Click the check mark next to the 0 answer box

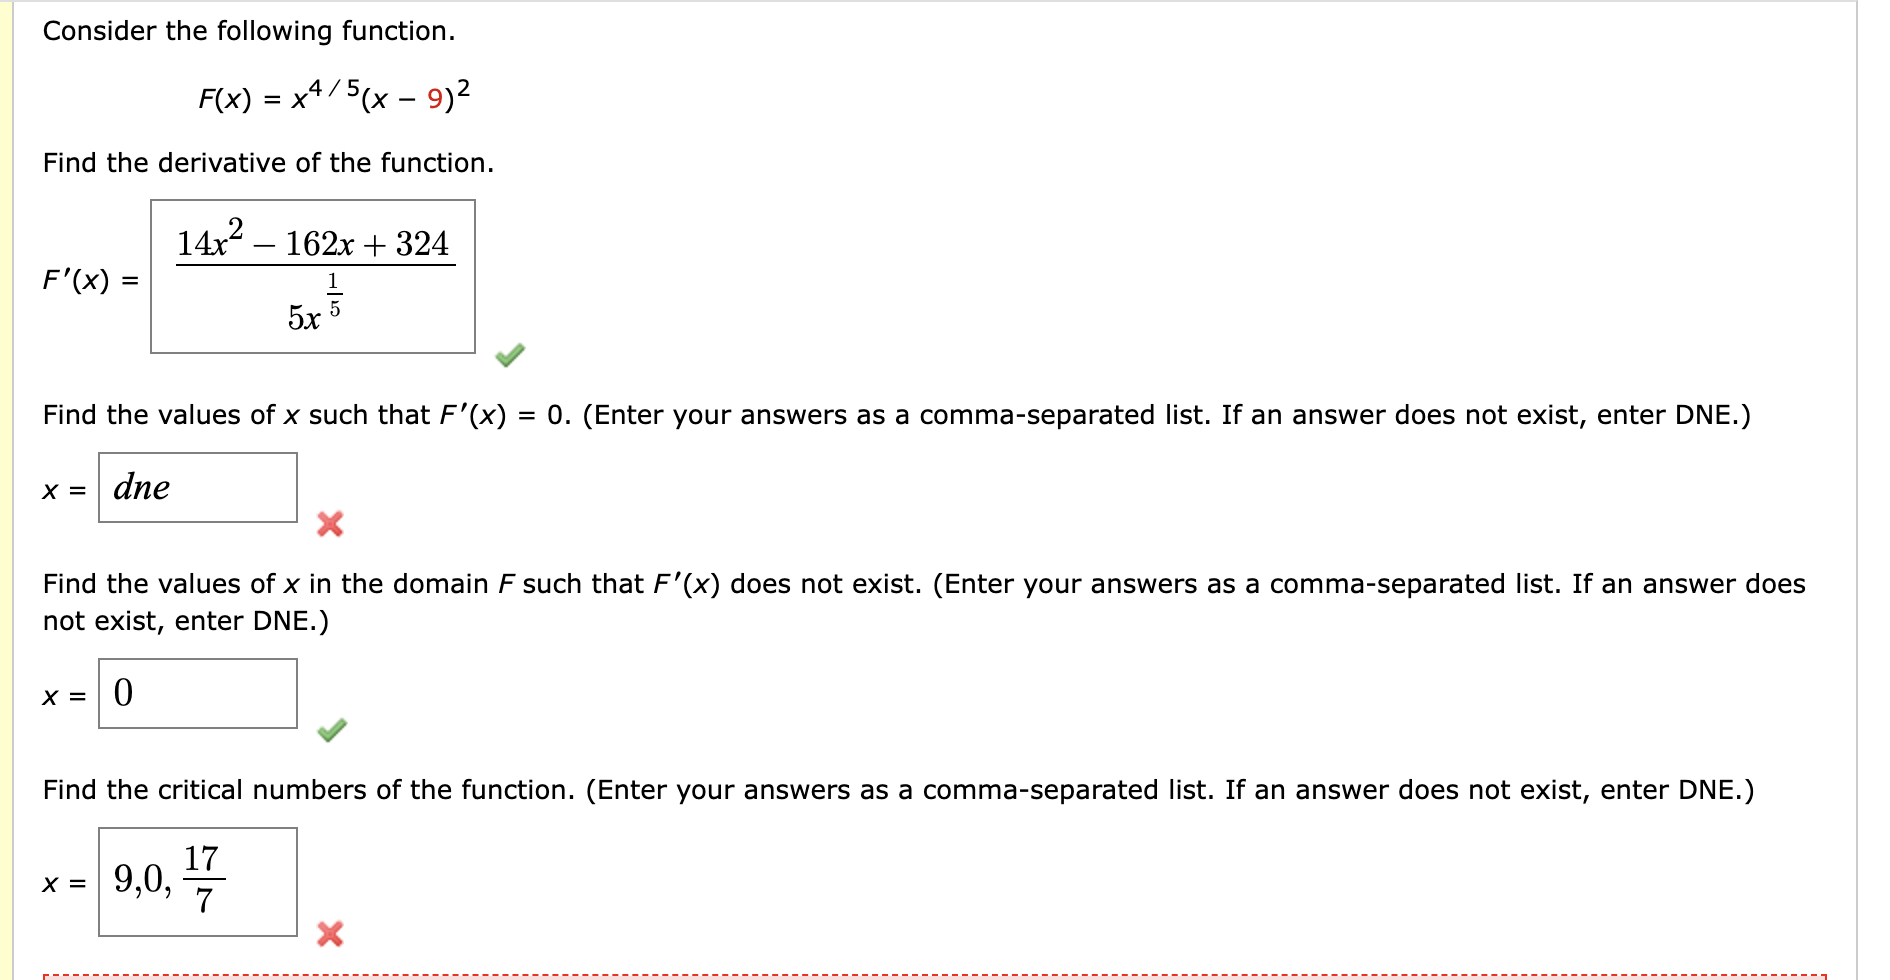333,732
